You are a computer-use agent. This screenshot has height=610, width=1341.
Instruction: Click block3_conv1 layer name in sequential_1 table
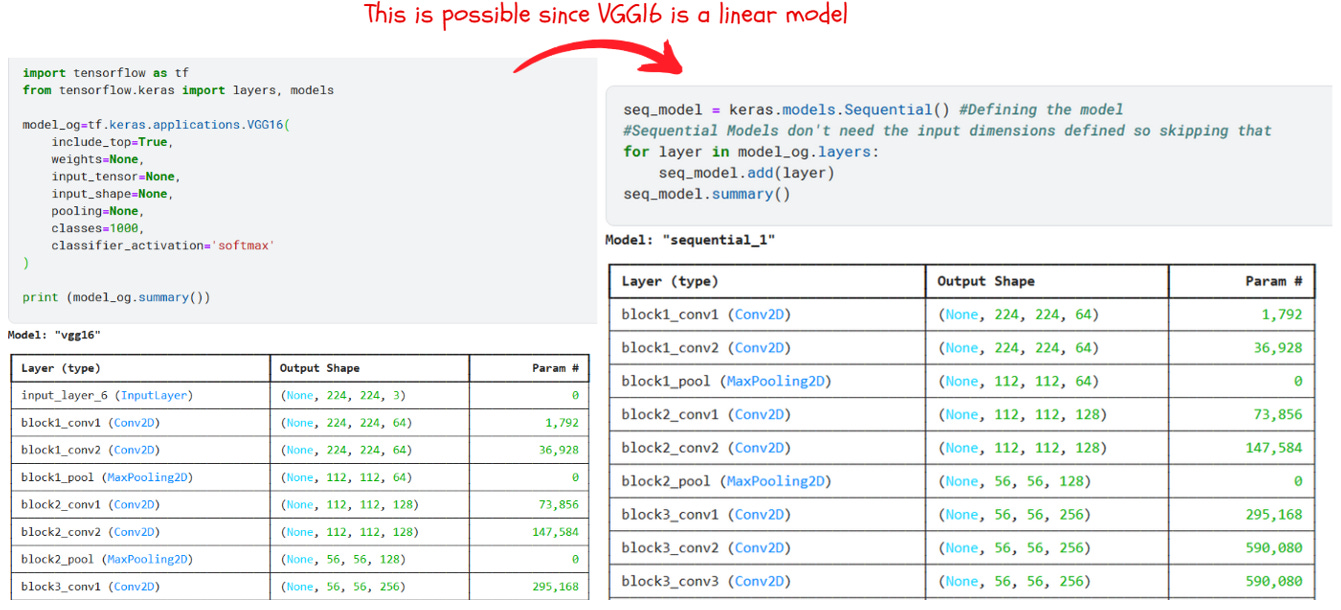[x=706, y=515]
